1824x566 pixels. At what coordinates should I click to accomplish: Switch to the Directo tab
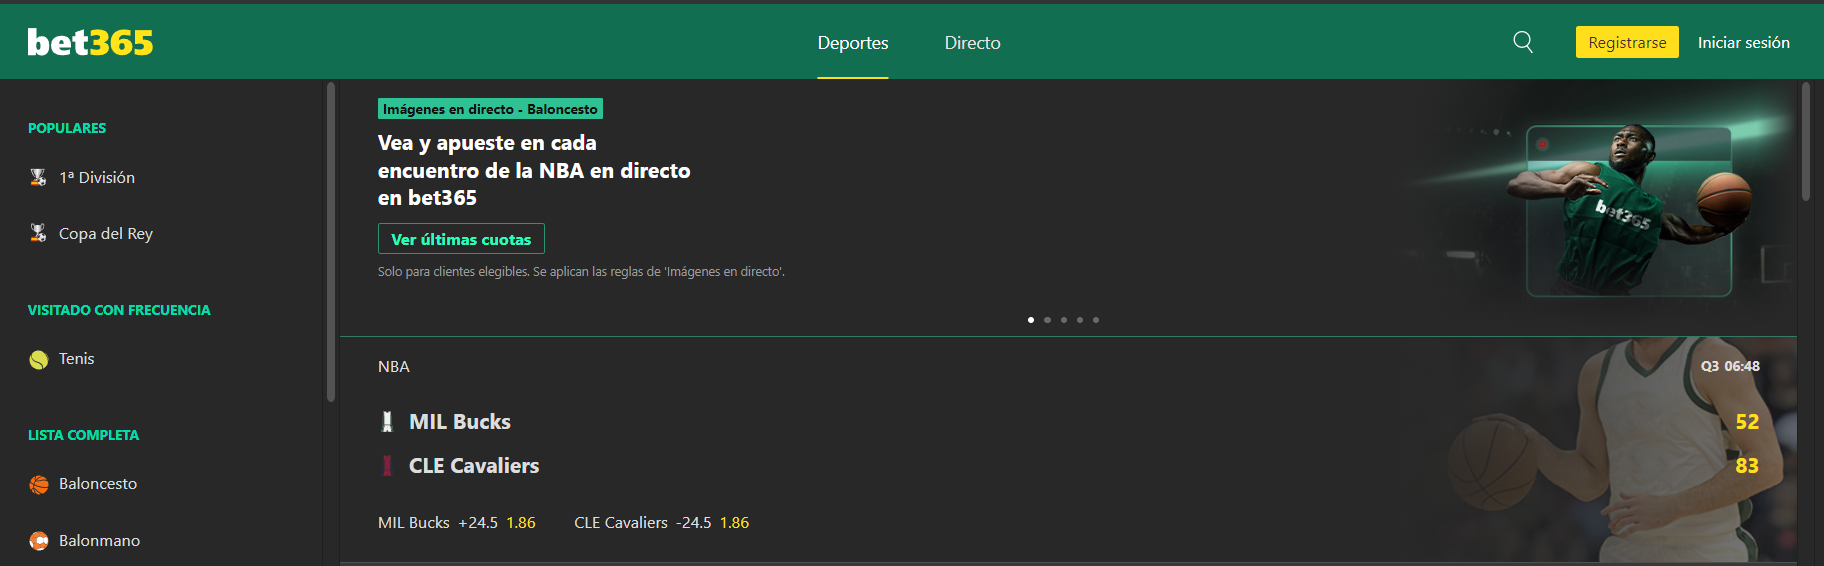pyautogui.click(x=973, y=43)
